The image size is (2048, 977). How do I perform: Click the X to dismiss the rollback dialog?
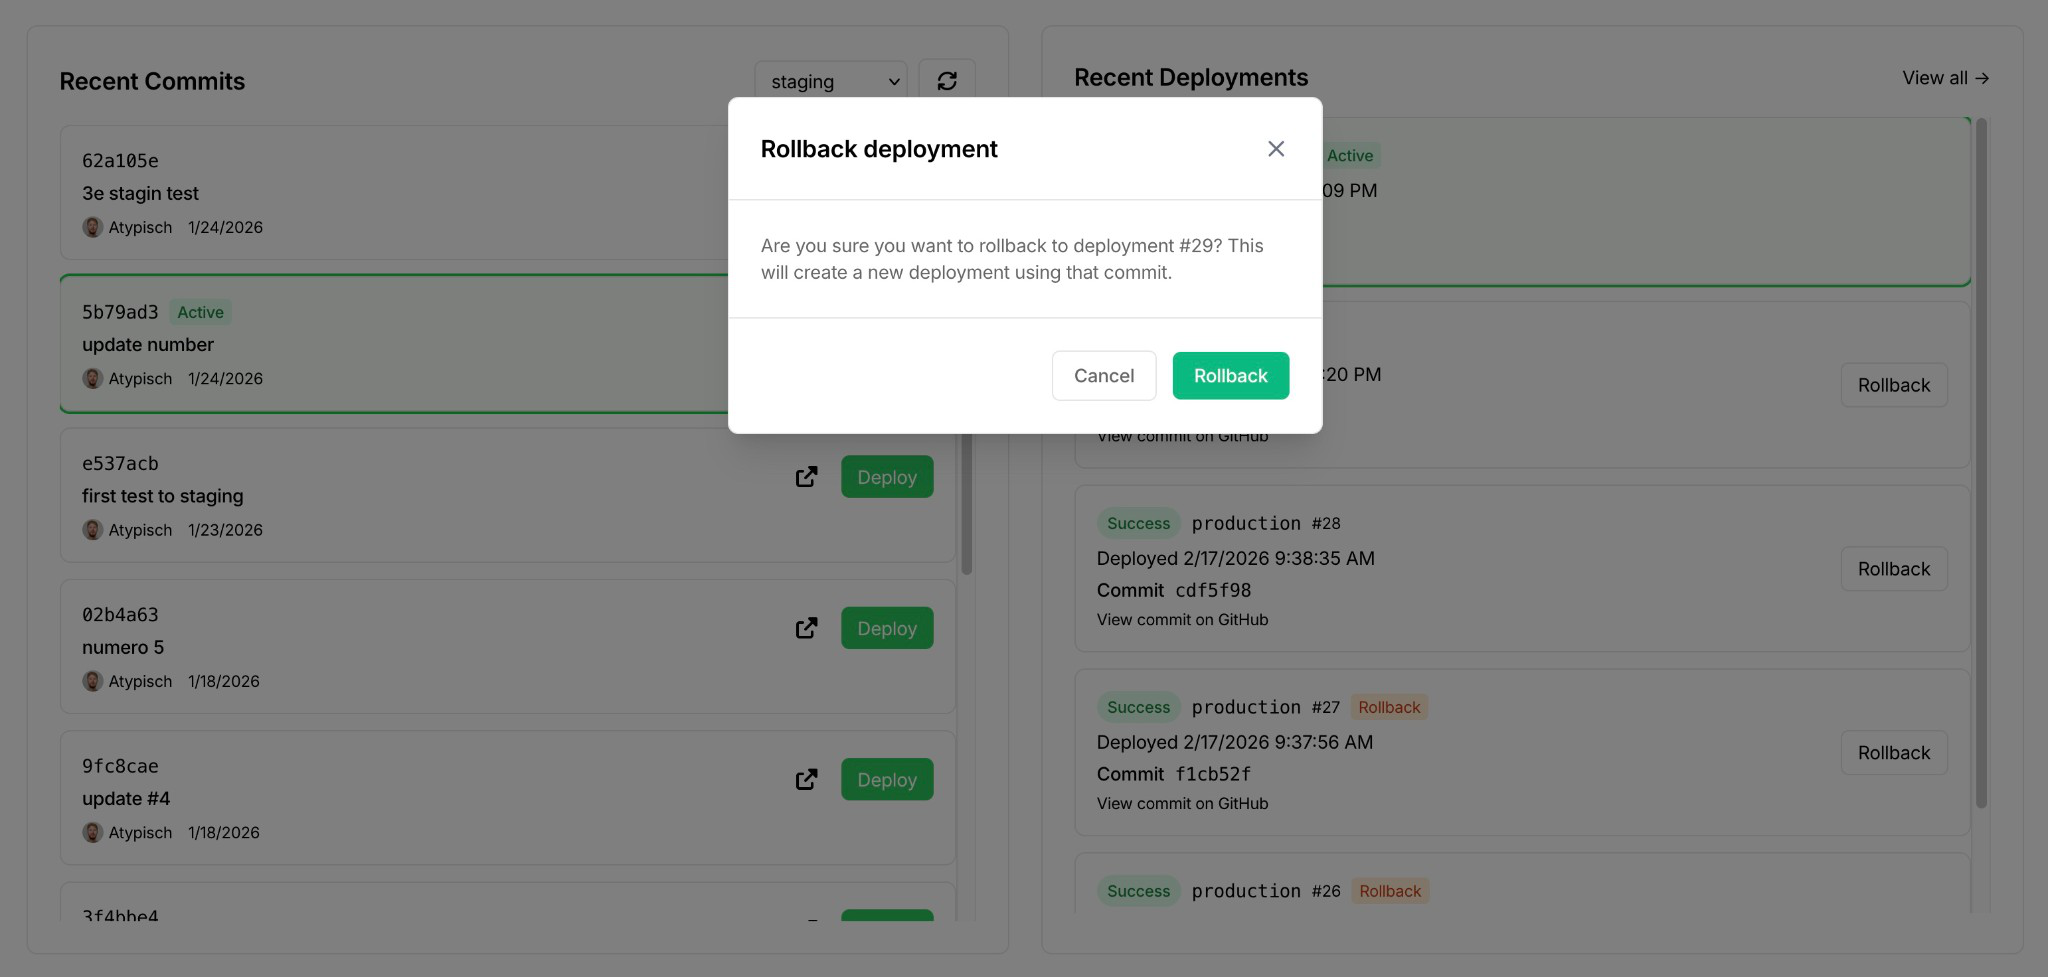1276,148
